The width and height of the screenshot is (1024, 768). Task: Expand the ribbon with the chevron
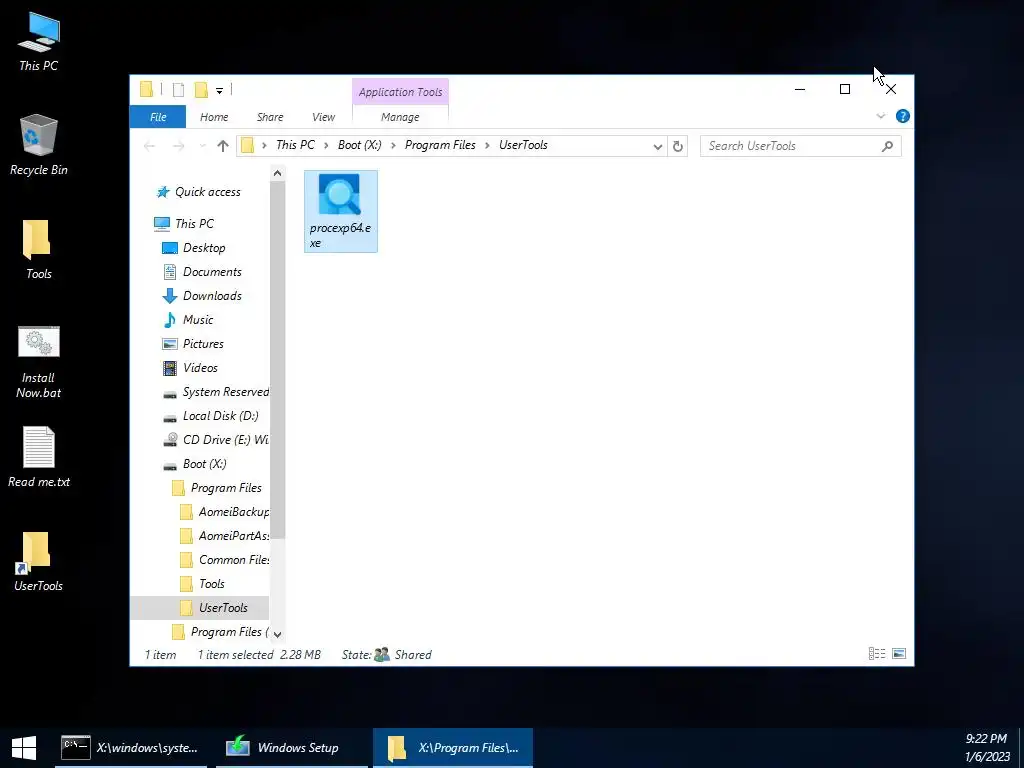pos(880,116)
